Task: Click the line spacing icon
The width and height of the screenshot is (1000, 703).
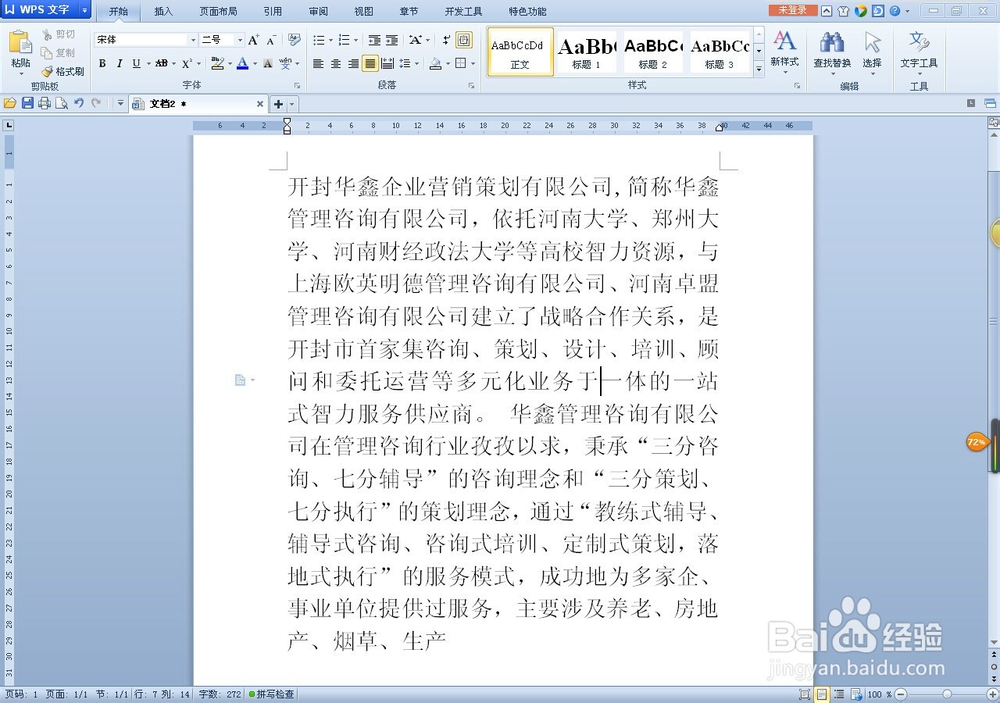Action: tap(404, 63)
